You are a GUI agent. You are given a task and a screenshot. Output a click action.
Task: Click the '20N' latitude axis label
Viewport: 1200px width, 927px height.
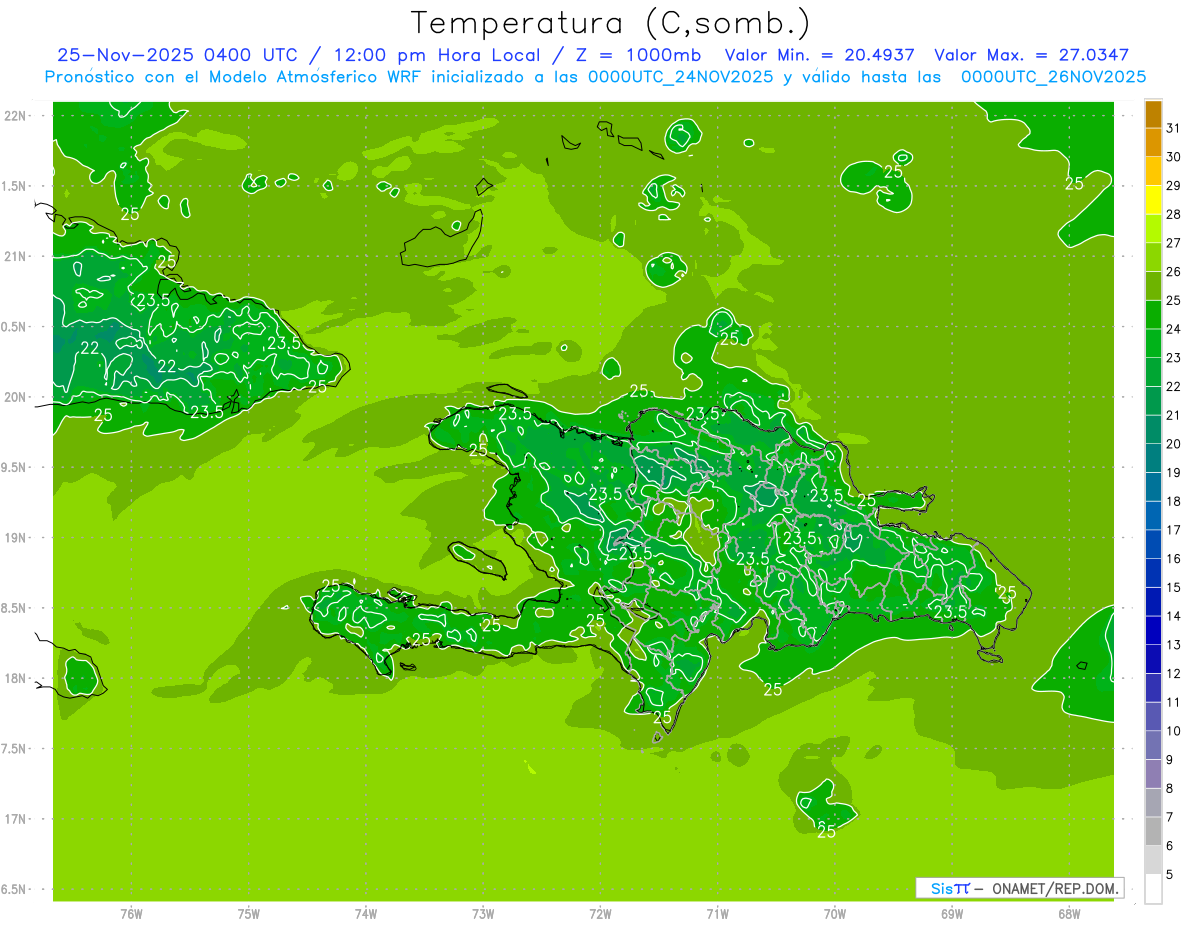tap(15, 397)
